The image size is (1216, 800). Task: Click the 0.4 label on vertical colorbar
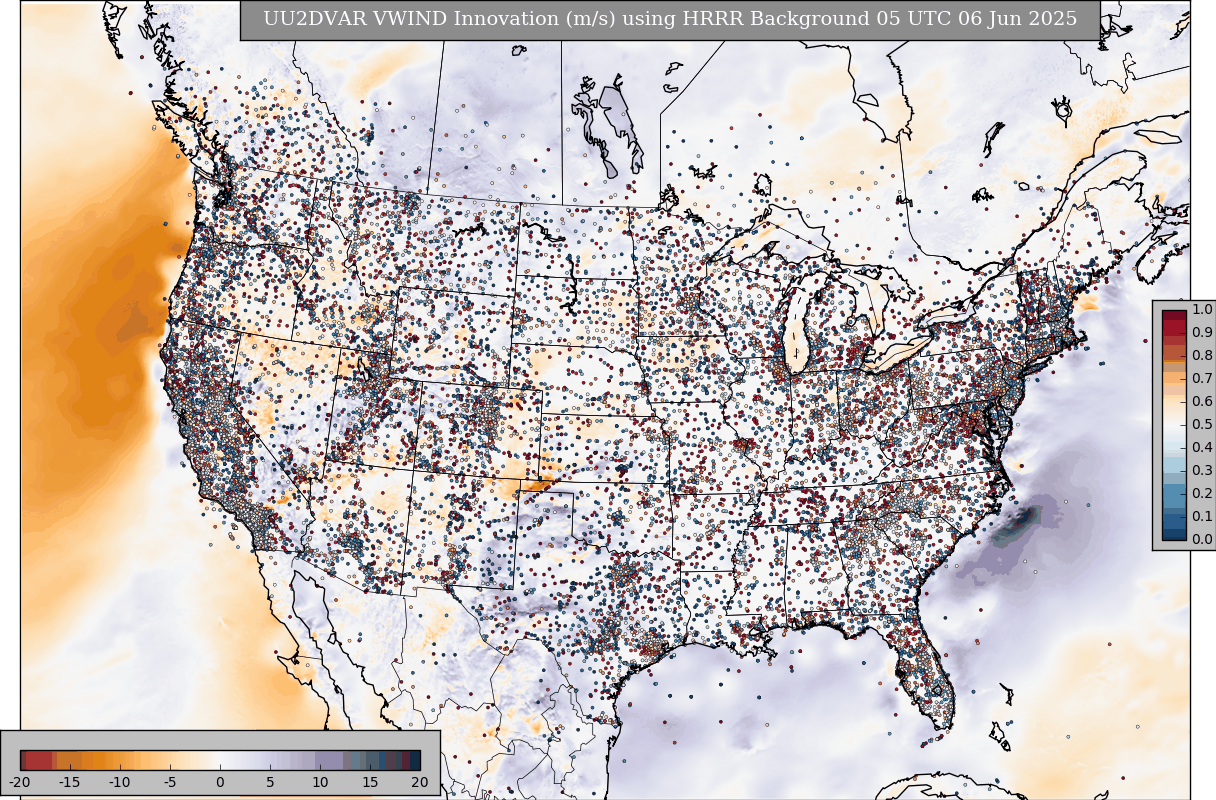pos(1202,448)
